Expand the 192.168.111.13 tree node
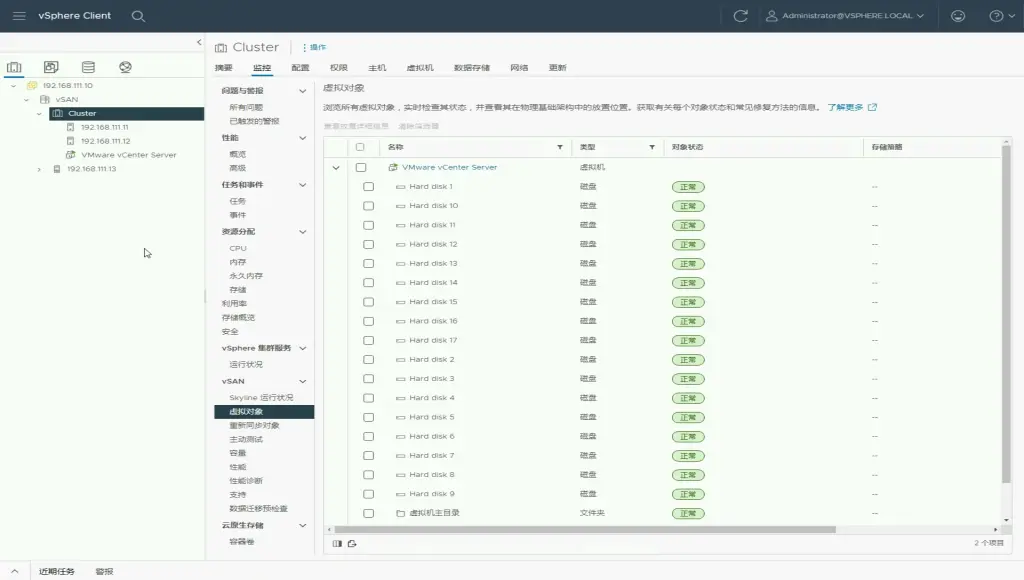This screenshot has height=580, width=1024. click(39, 169)
